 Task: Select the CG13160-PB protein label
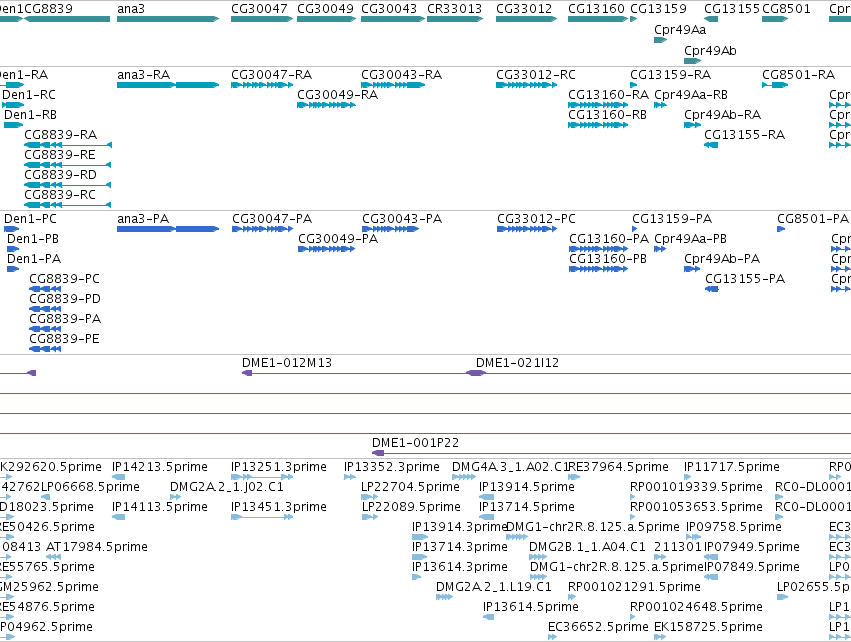[x=608, y=259]
